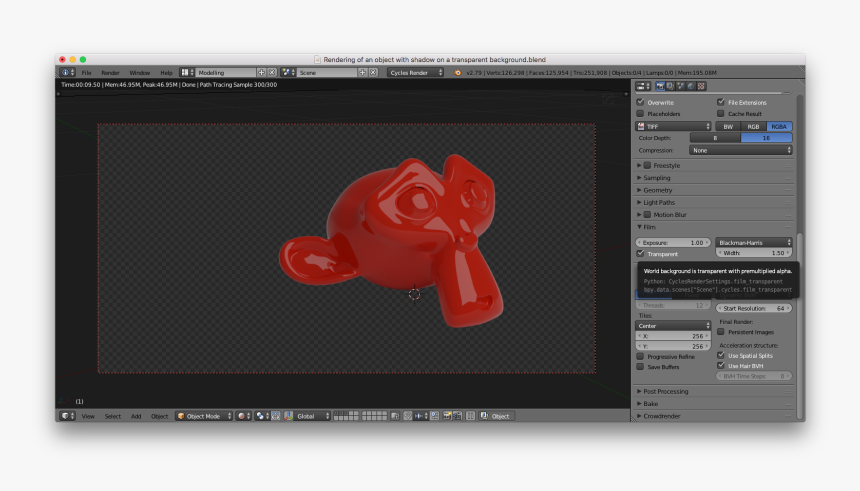The image size is (860, 491).
Task: Enable the Placeholders checkbox
Action: pyautogui.click(x=641, y=114)
